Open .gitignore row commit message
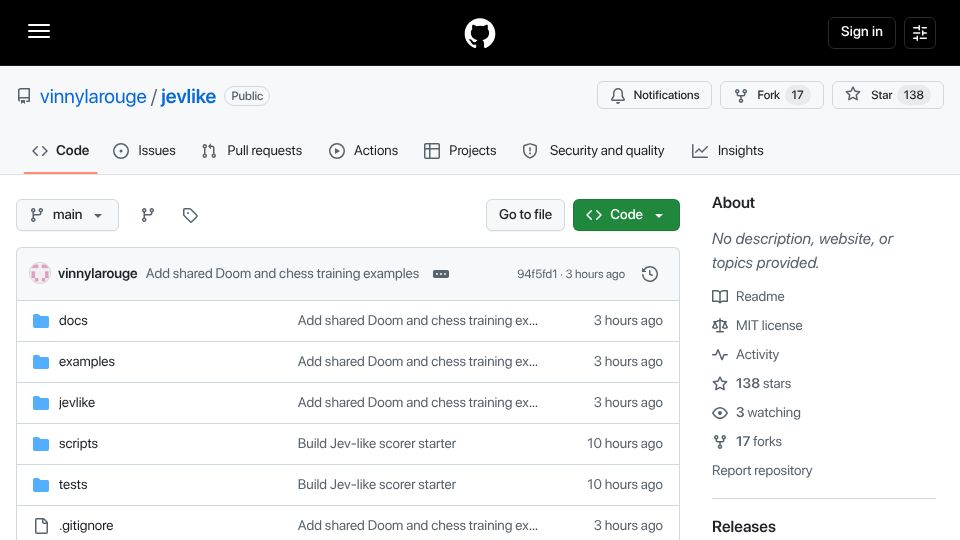 point(418,526)
